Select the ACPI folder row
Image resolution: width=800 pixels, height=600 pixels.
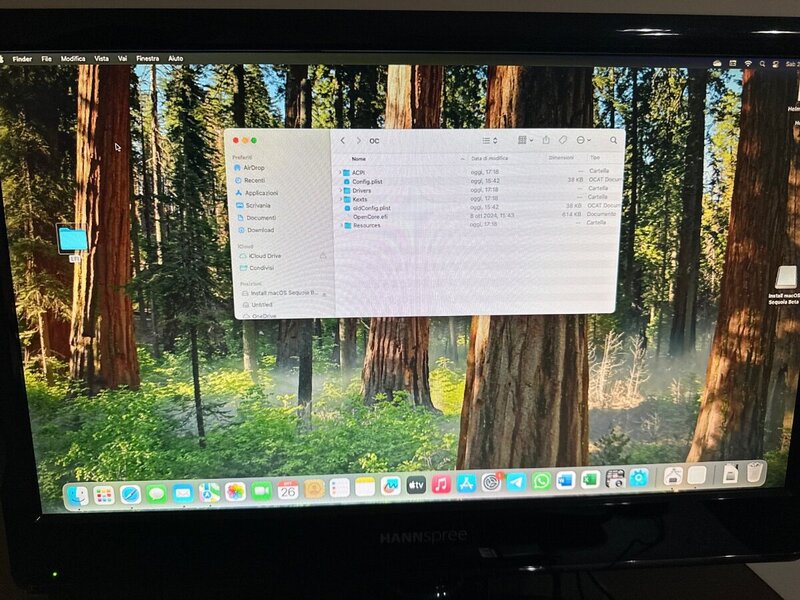coord(480,172)
